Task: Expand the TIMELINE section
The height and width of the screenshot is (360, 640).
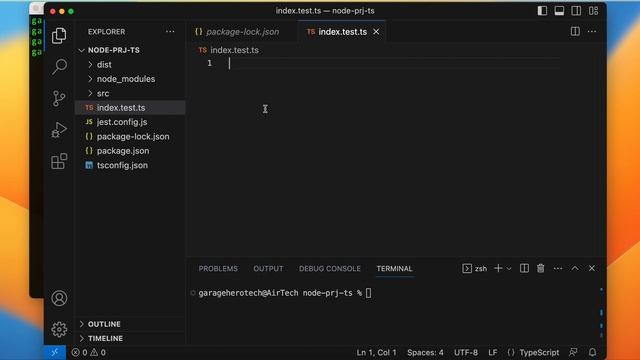Action: pyautogui.click(x=130, y=338)
